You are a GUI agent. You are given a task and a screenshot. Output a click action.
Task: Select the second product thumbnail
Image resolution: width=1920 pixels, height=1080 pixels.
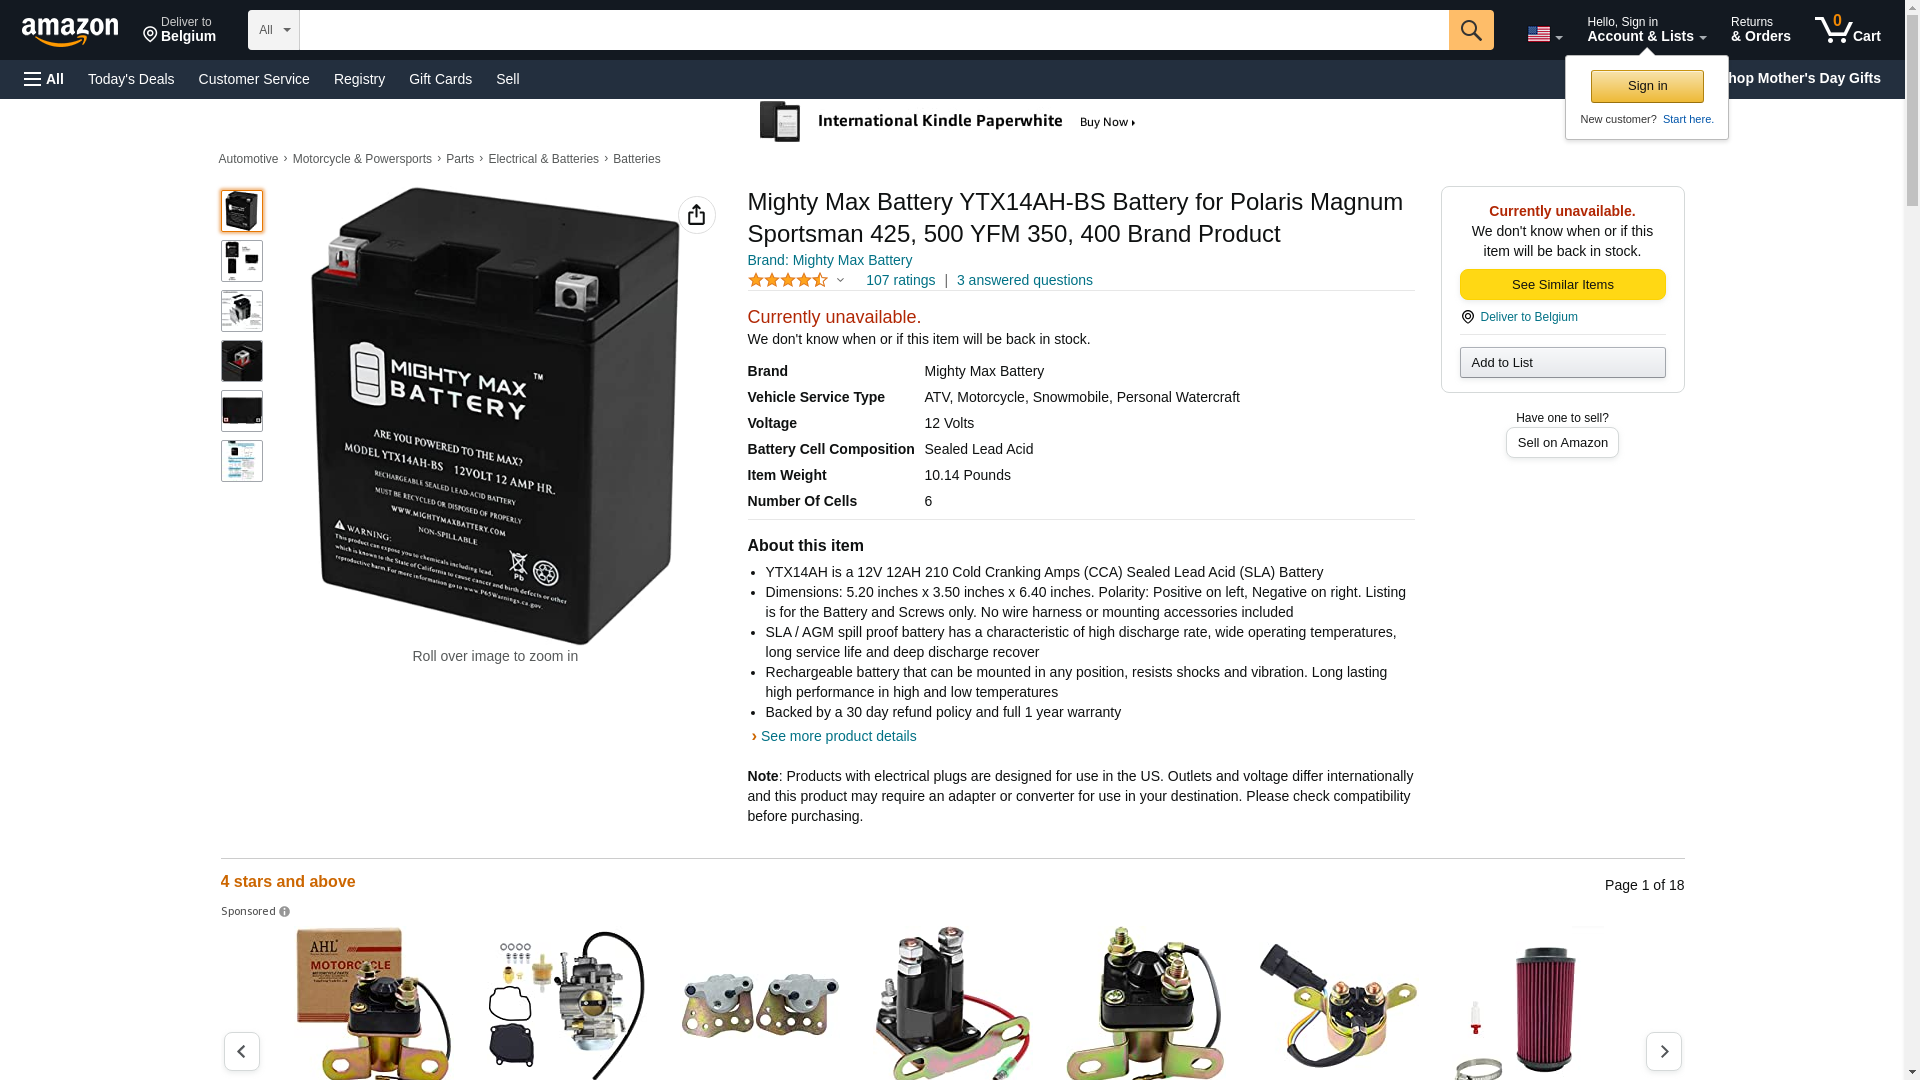coord(241,261)
